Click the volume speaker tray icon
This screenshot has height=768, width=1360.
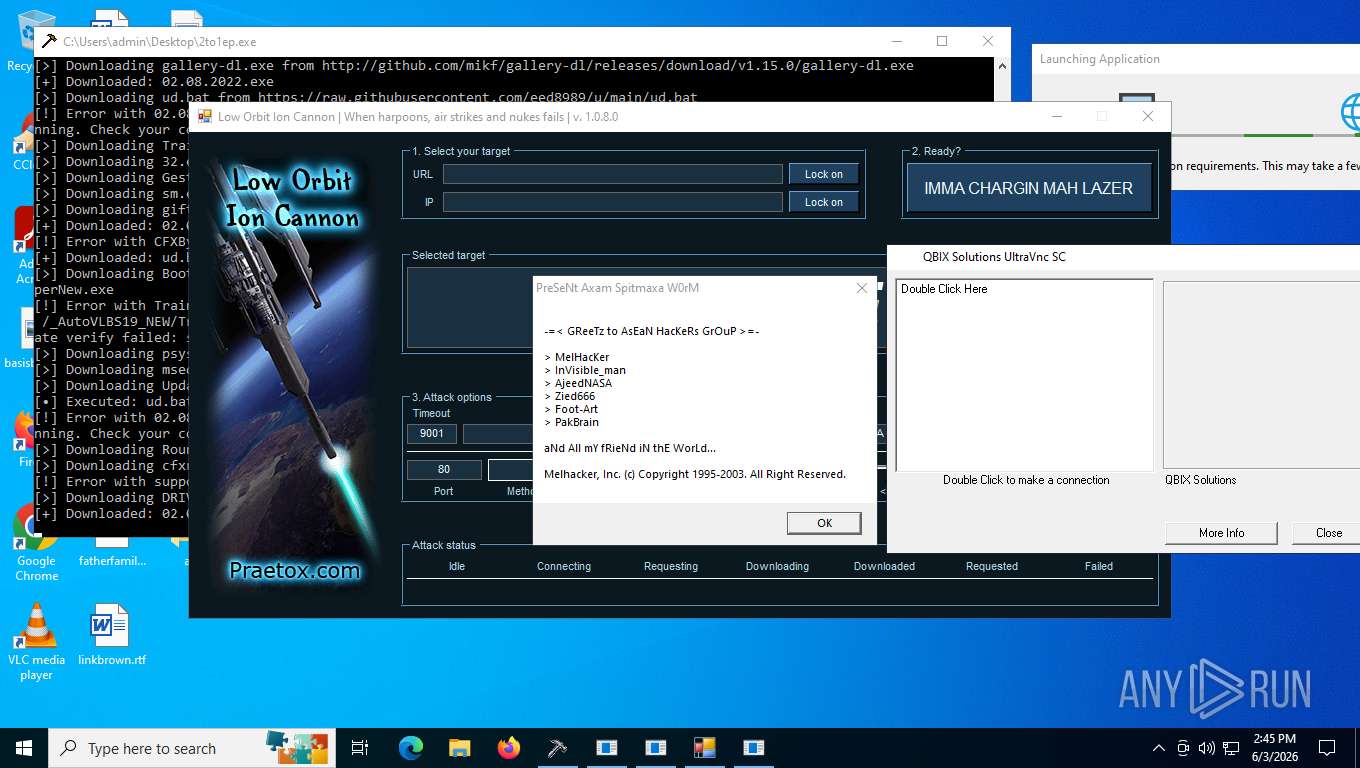[1207, 748]
